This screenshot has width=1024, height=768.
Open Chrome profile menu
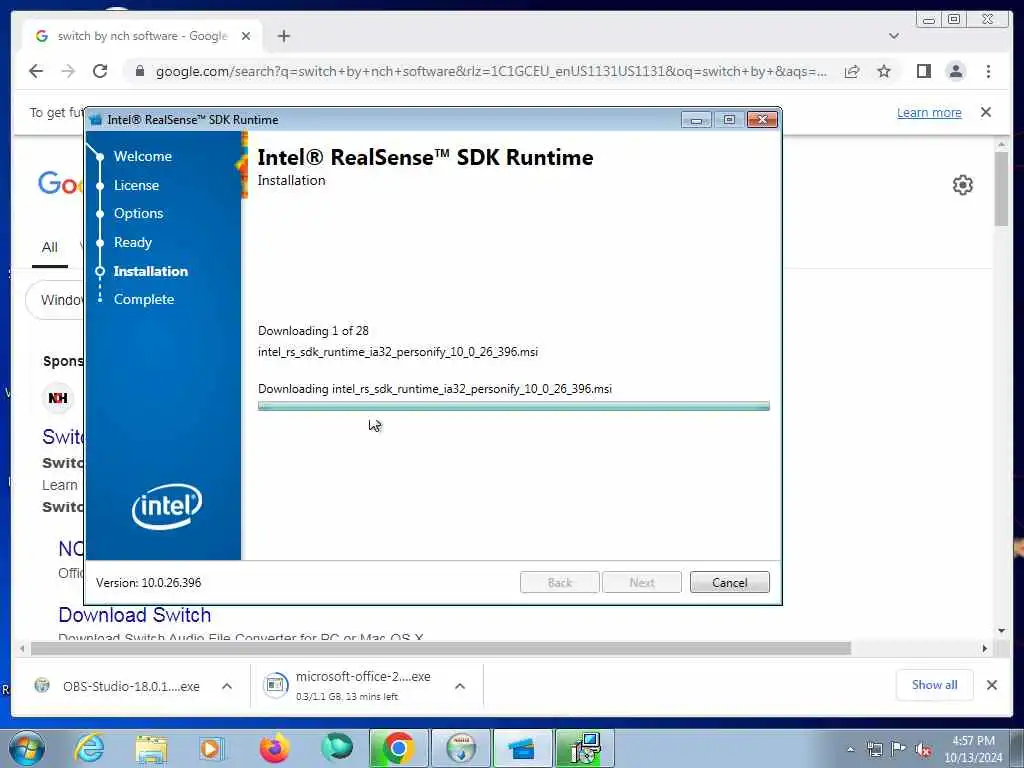[955, 71]
